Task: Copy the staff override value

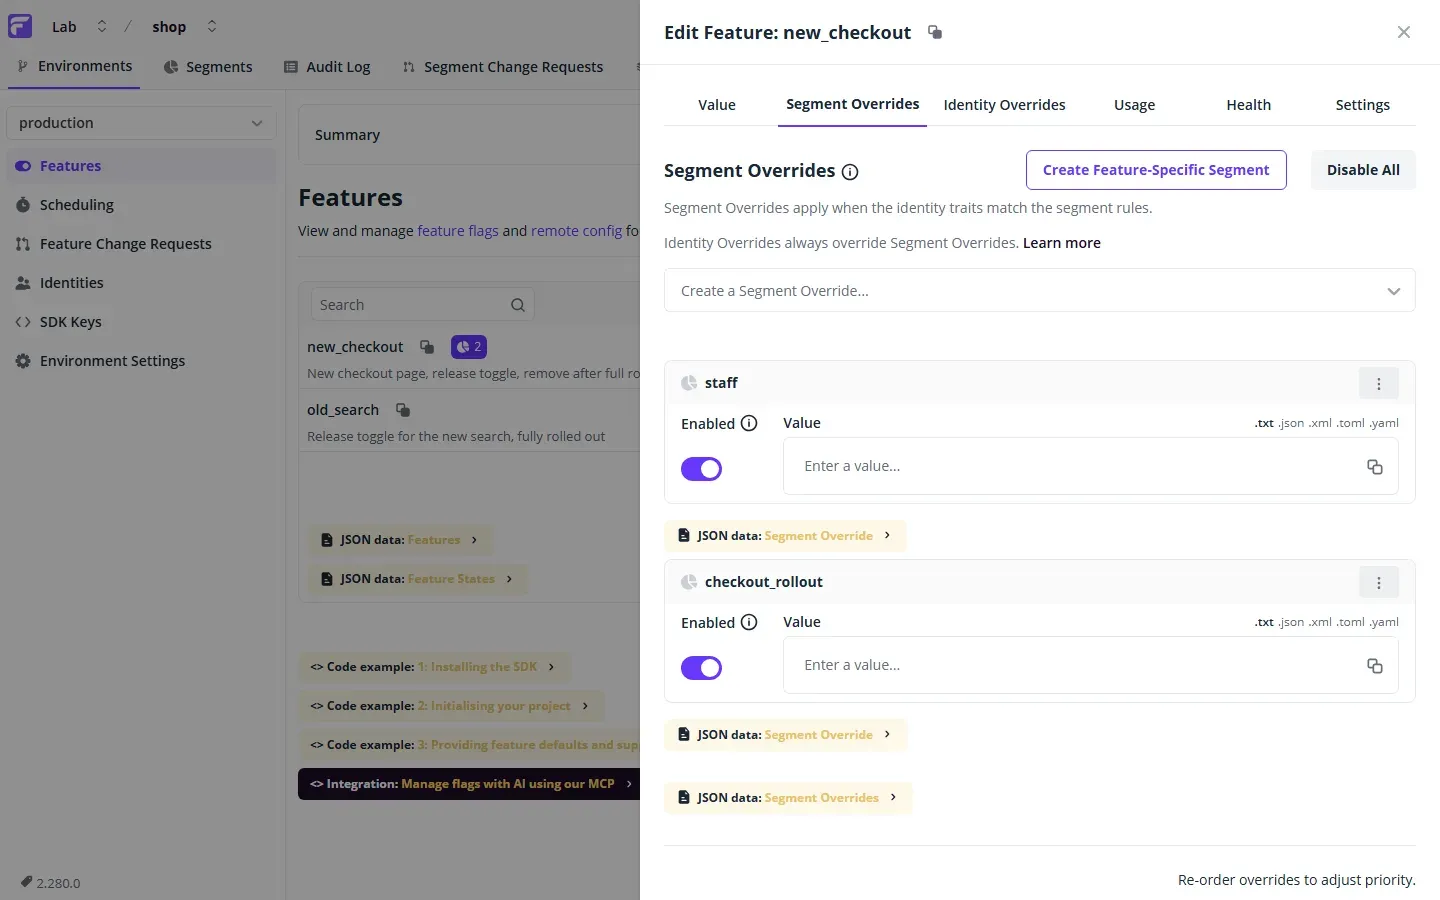Action: pos(1375,467)
